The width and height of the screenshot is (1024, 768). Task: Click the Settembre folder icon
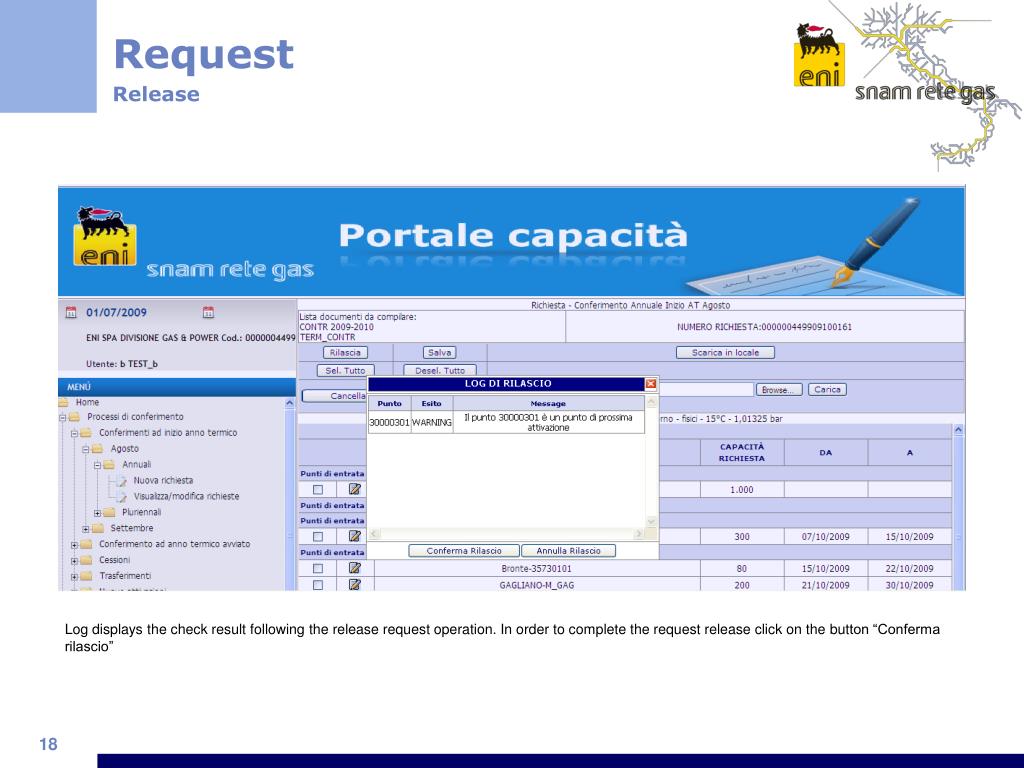coord(98,528)
